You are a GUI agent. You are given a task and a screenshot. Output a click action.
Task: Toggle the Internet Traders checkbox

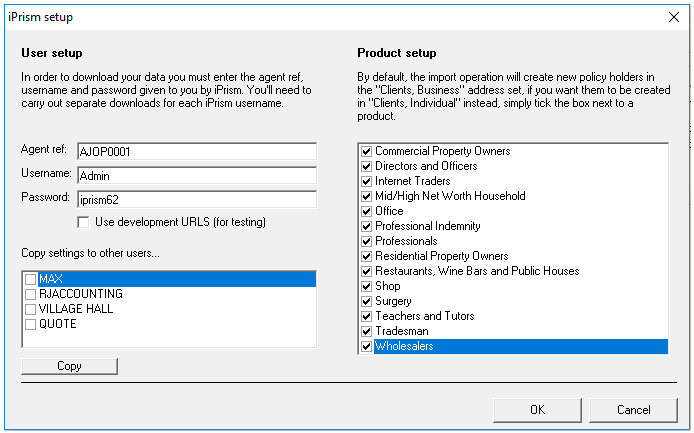366,181
